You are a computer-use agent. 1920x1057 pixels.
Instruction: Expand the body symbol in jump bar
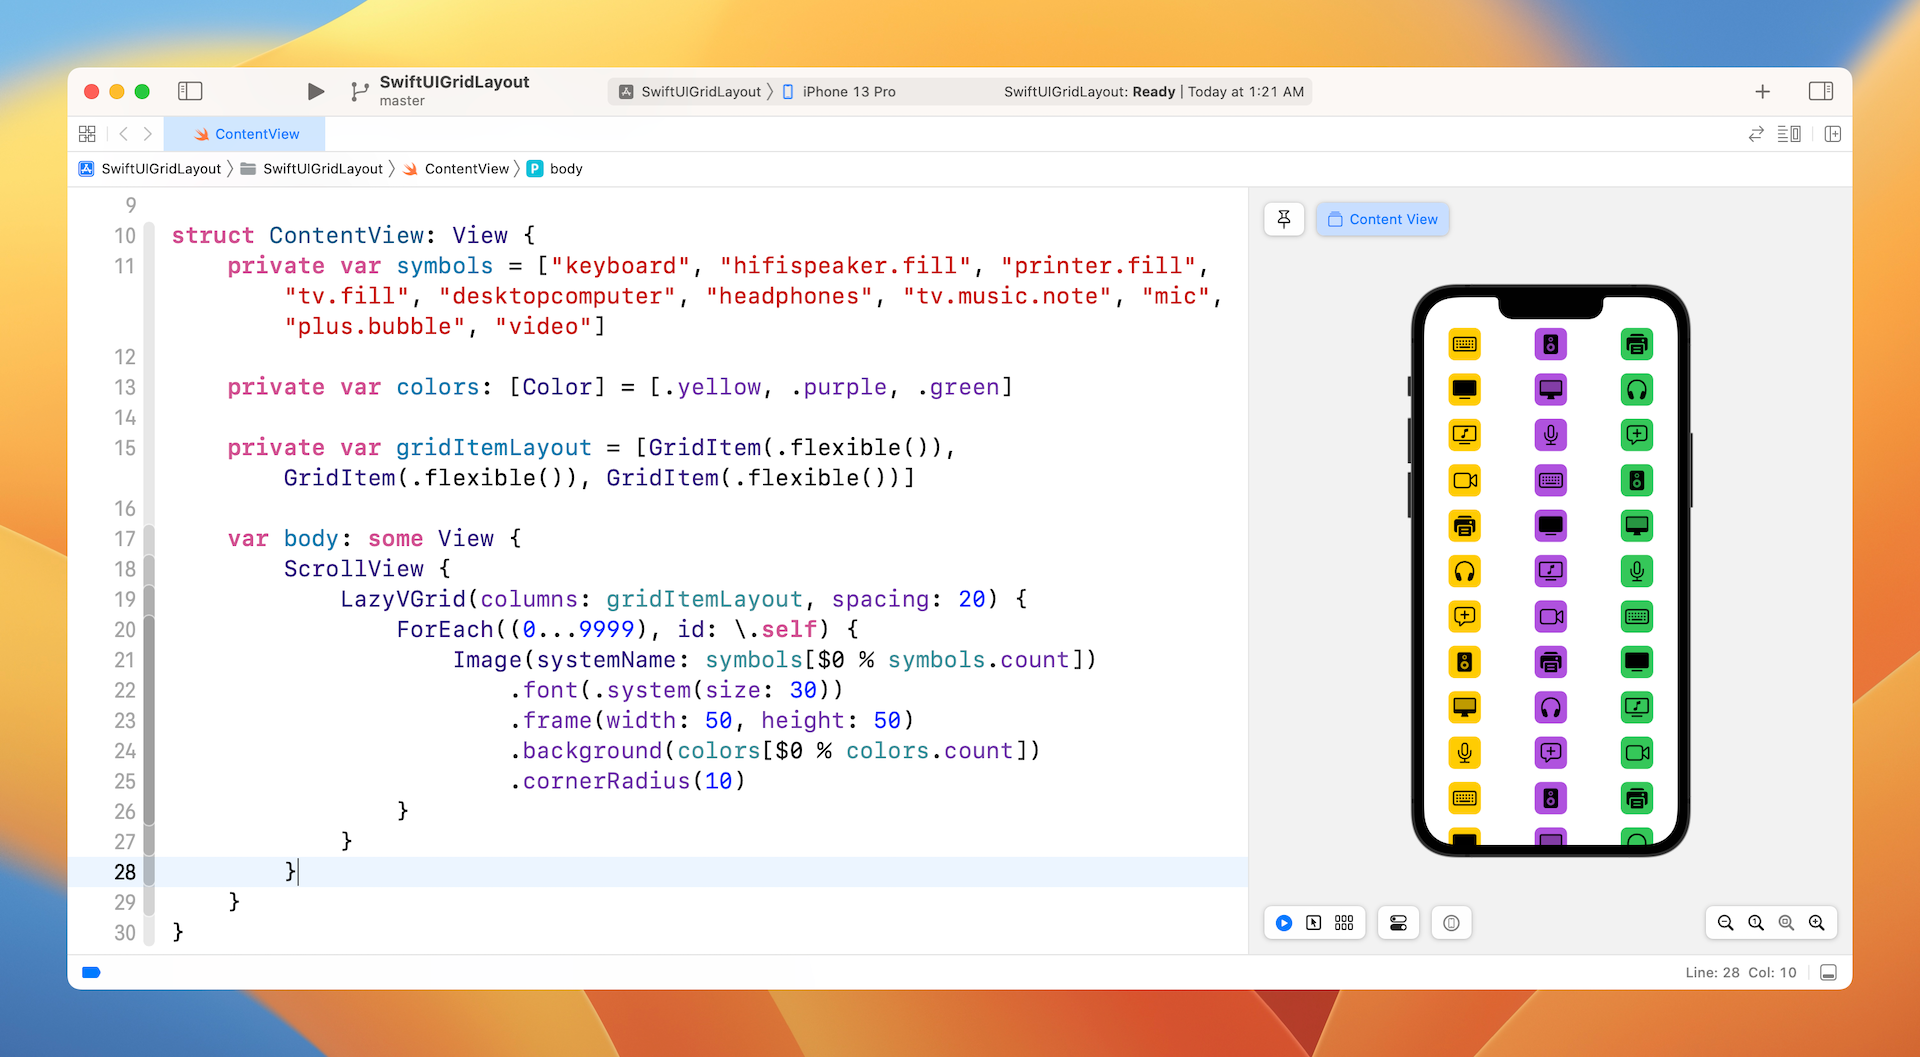click(565, 169)
